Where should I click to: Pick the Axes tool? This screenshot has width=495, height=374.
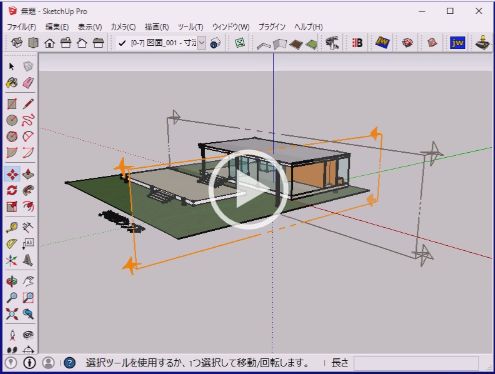coord(12,260)
